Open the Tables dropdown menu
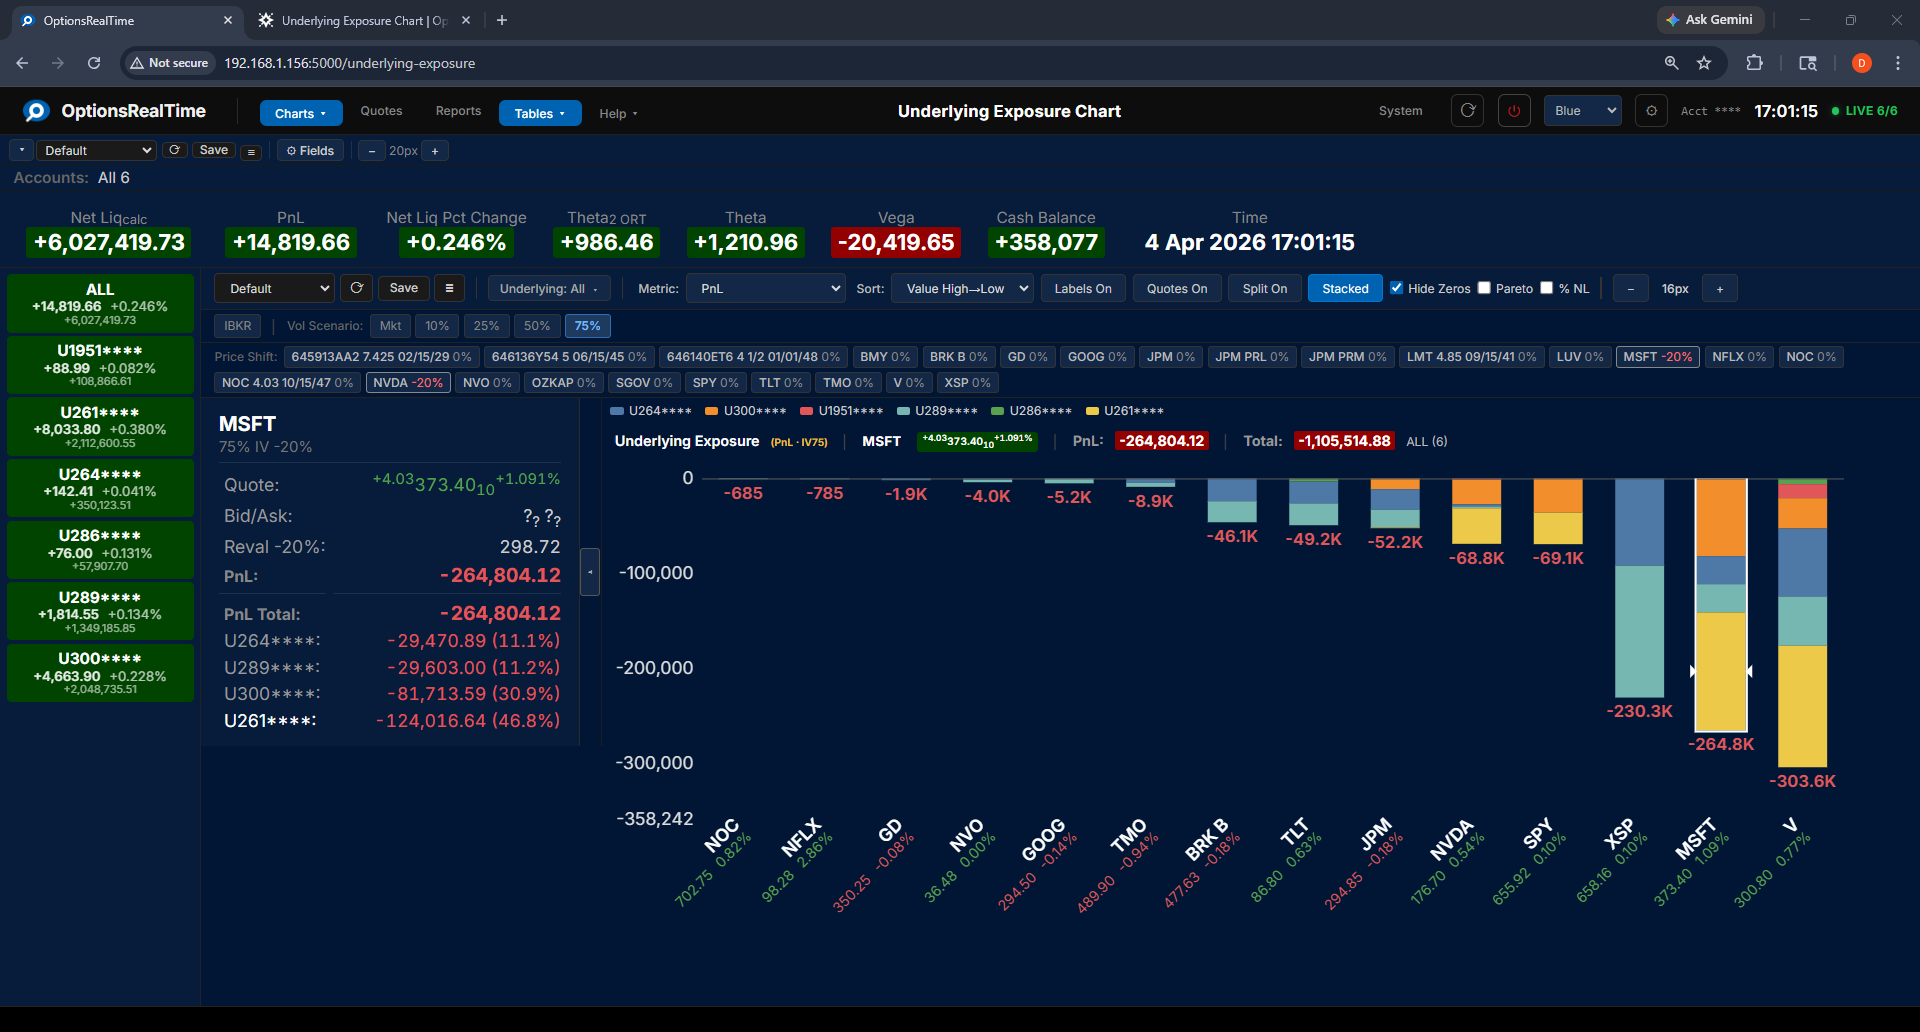This screenshot has width=1920, height=1032. coord(540,113)
